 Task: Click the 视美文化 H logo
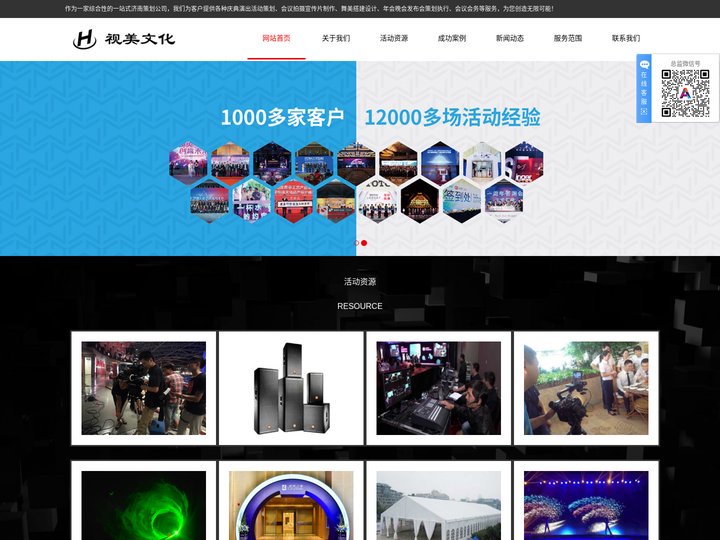pos(124,39)
